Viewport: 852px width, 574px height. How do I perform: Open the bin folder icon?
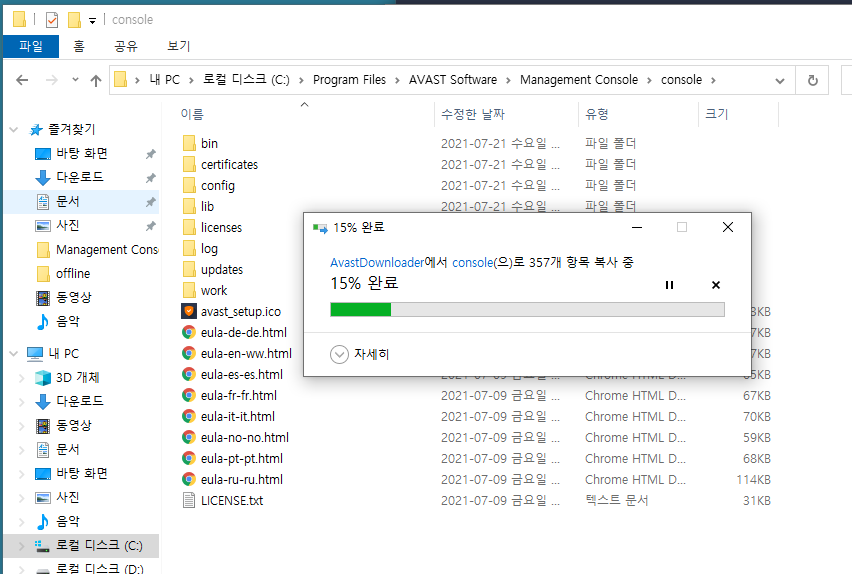tap(189, 144)
